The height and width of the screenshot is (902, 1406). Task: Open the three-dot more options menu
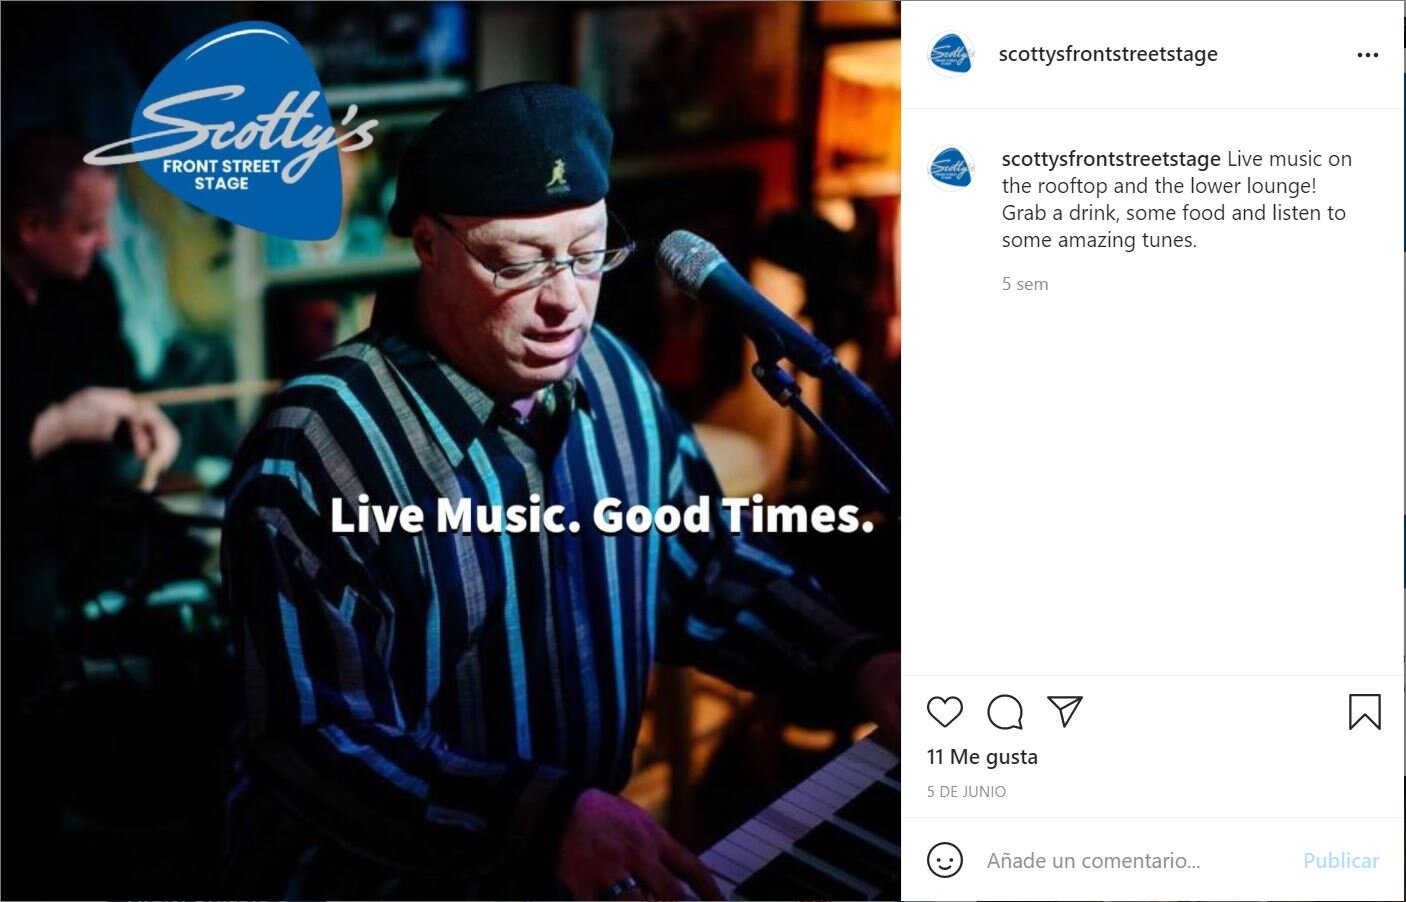(x=1367, y=55)
